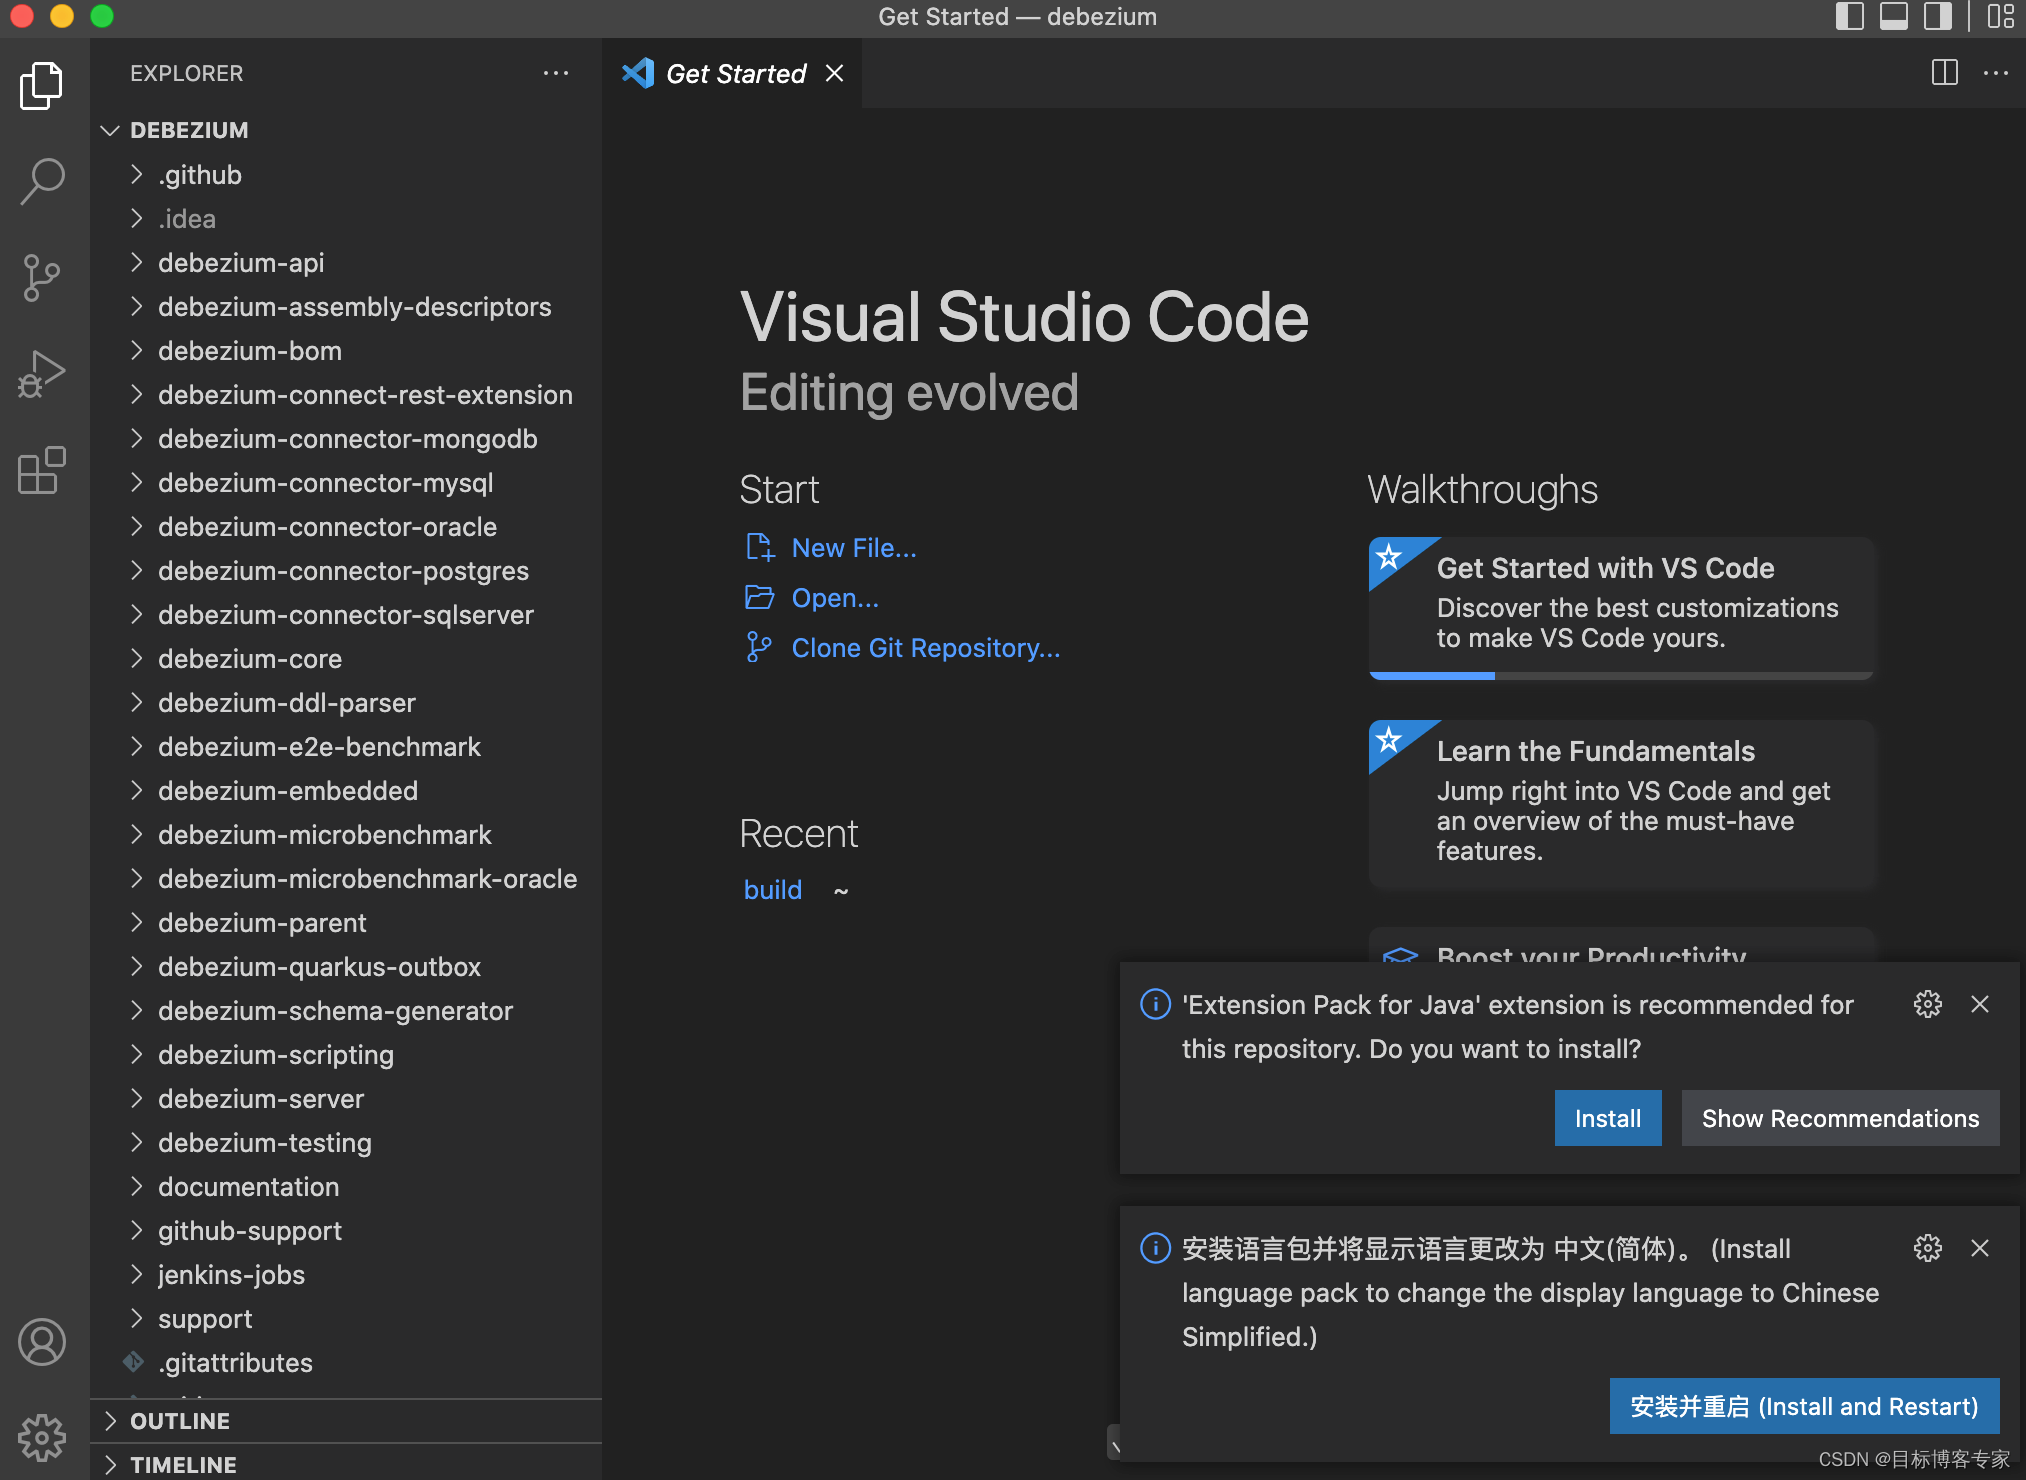
Task: Dismiss the Java extension notification
Action: (x=1980, y=1004)
